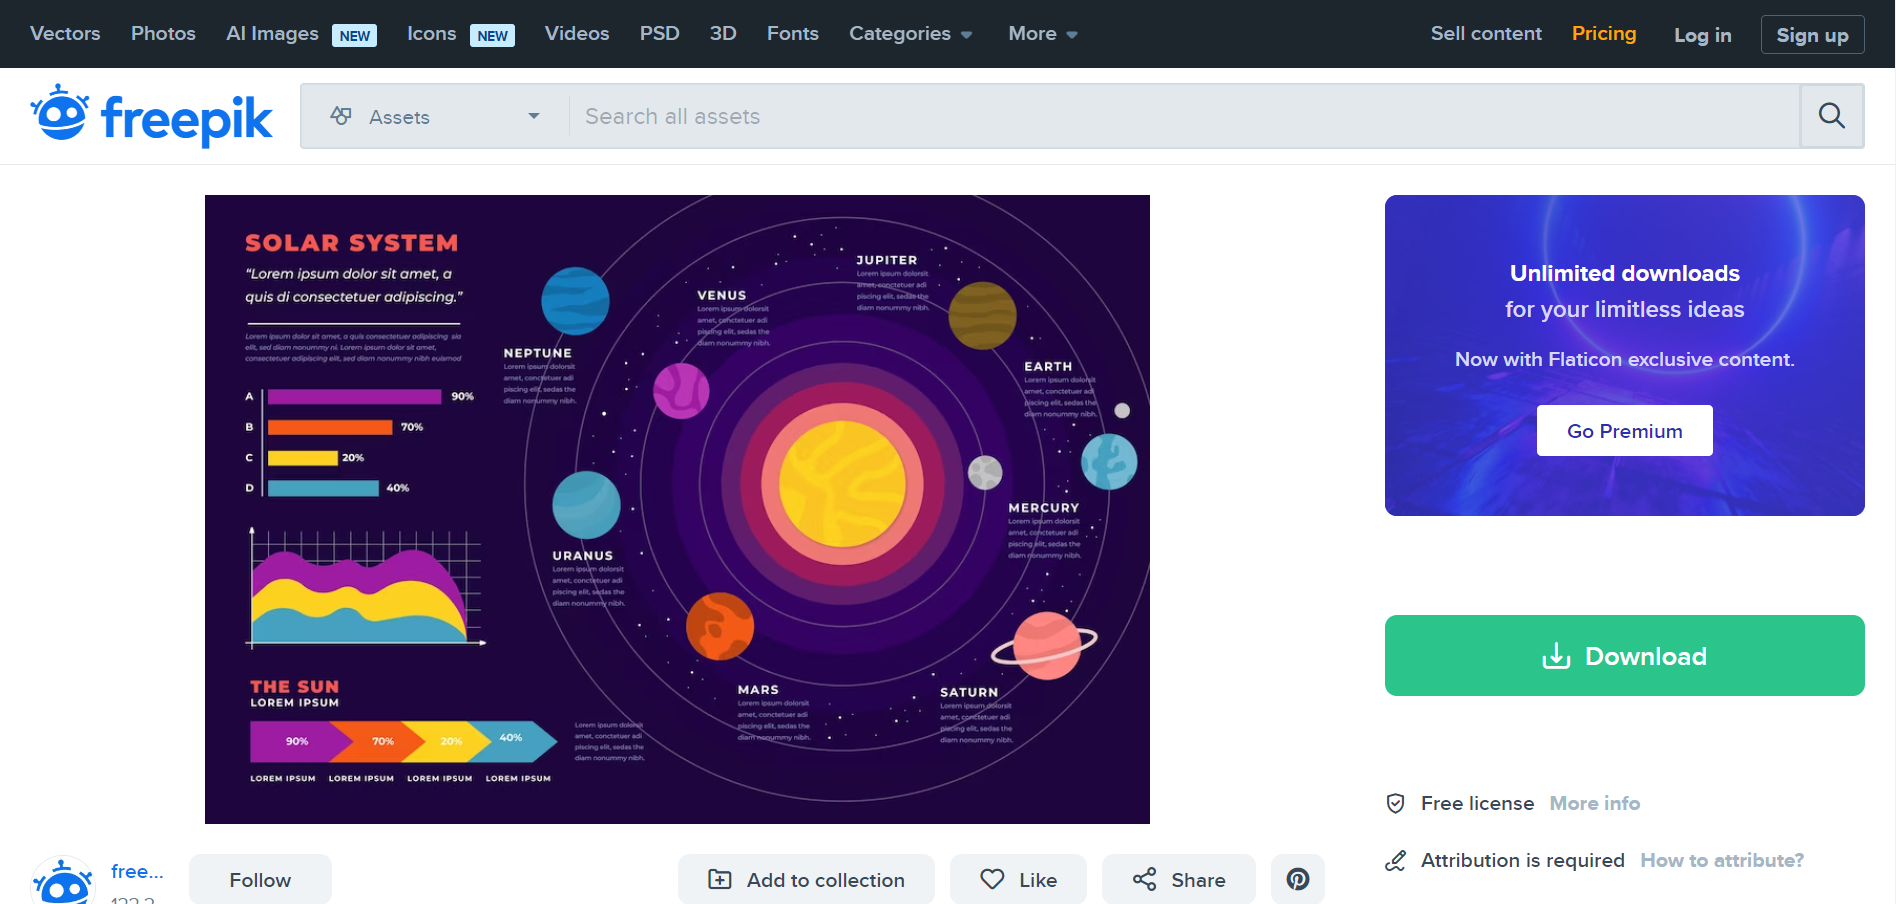The image size is (1896, 904).
Task: Expand the Categories menu
Action: pos(910,34)
